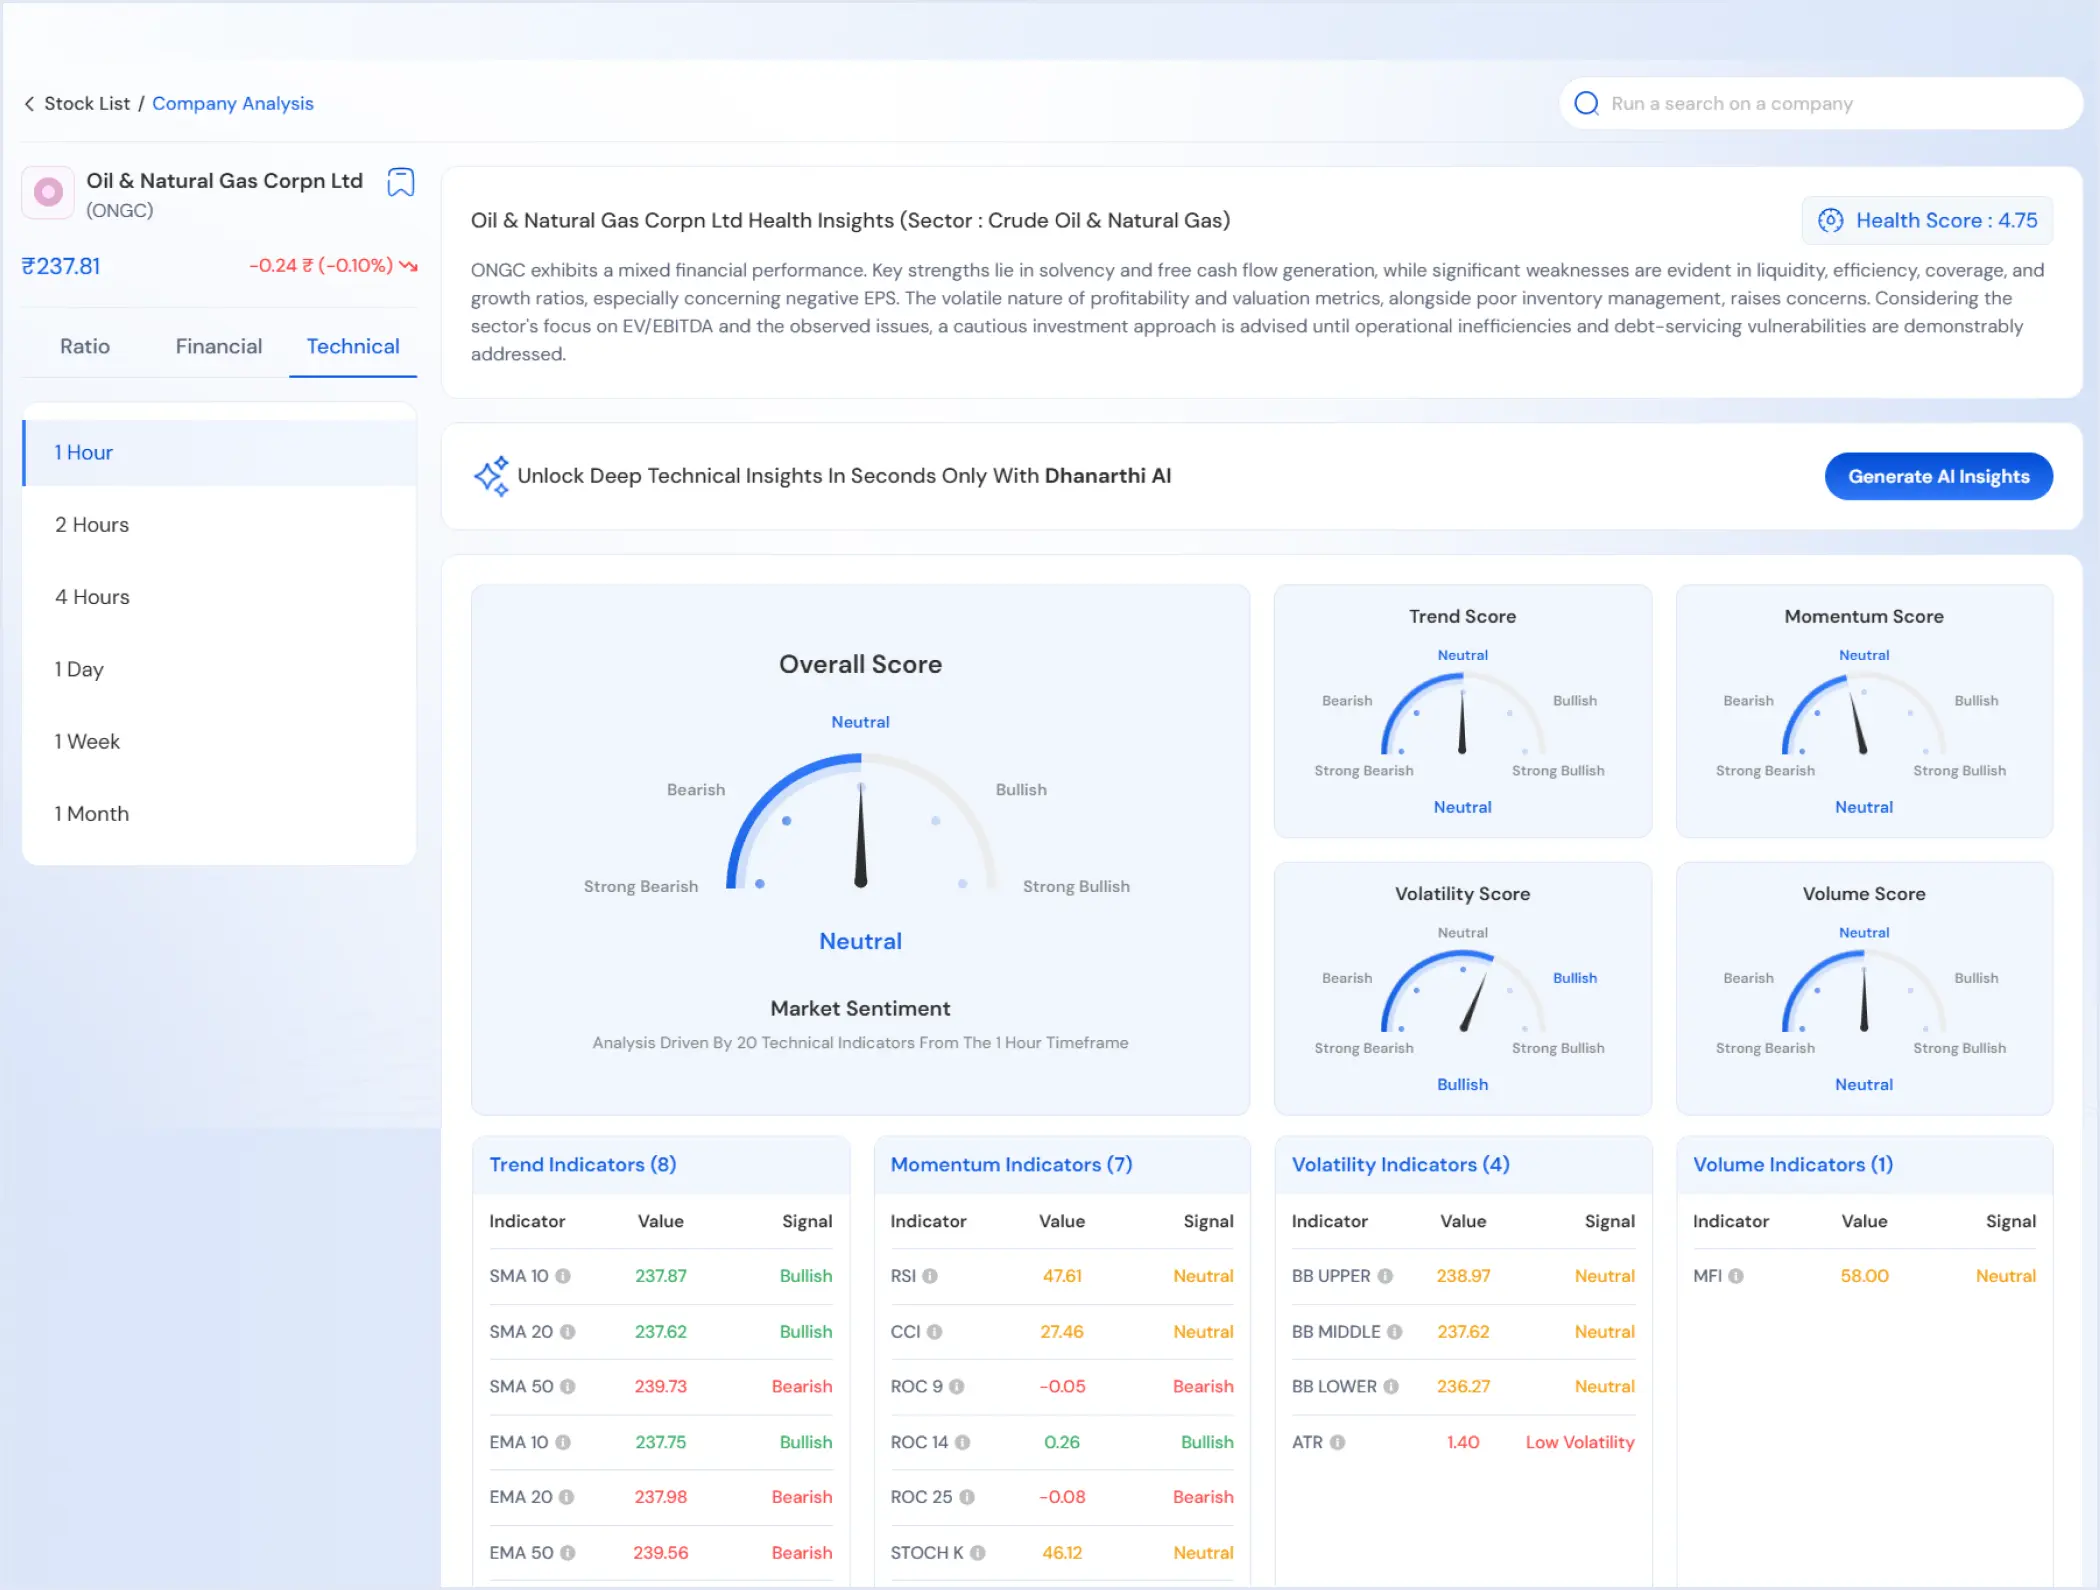Click the SMA 50 info icon
Screen dimensions: 2100x1590
(567, 1387)
